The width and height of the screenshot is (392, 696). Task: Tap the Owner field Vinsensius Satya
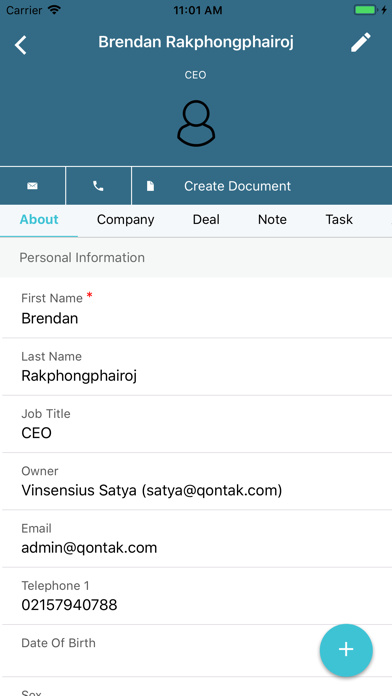pyautogui.click(x=196, y=481)
